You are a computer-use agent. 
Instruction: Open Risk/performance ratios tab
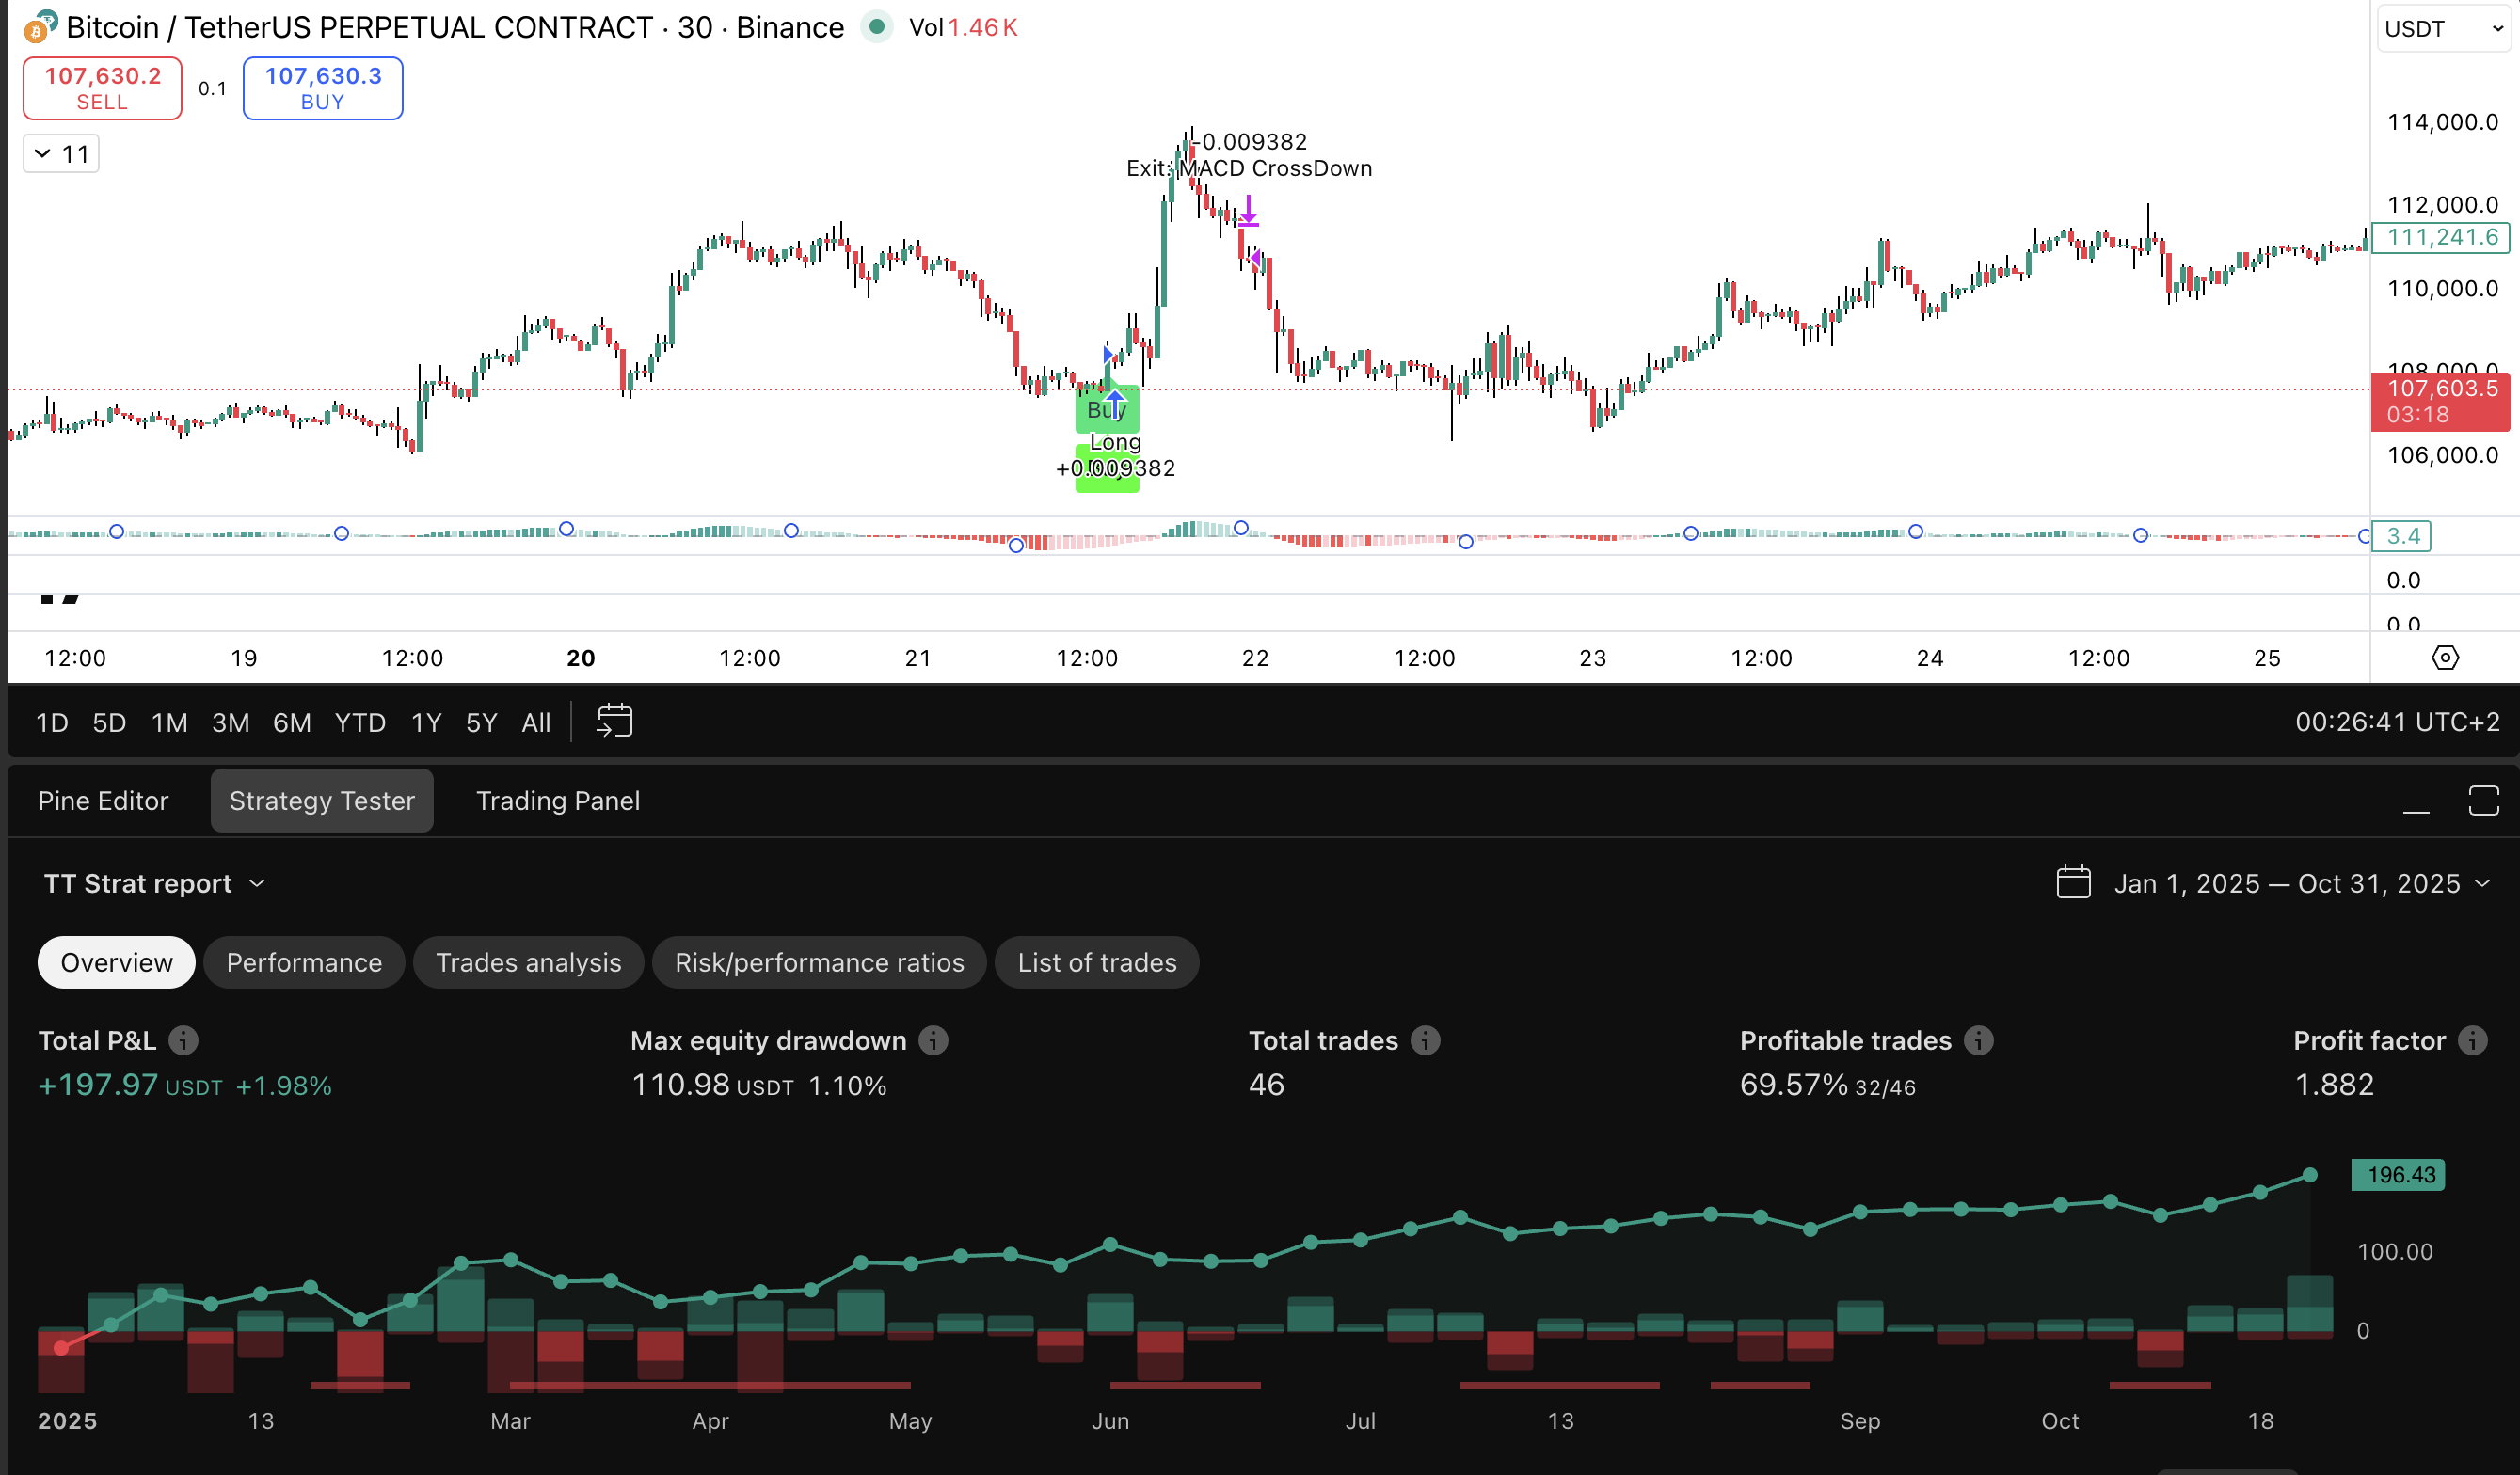[x=819, y=962]
